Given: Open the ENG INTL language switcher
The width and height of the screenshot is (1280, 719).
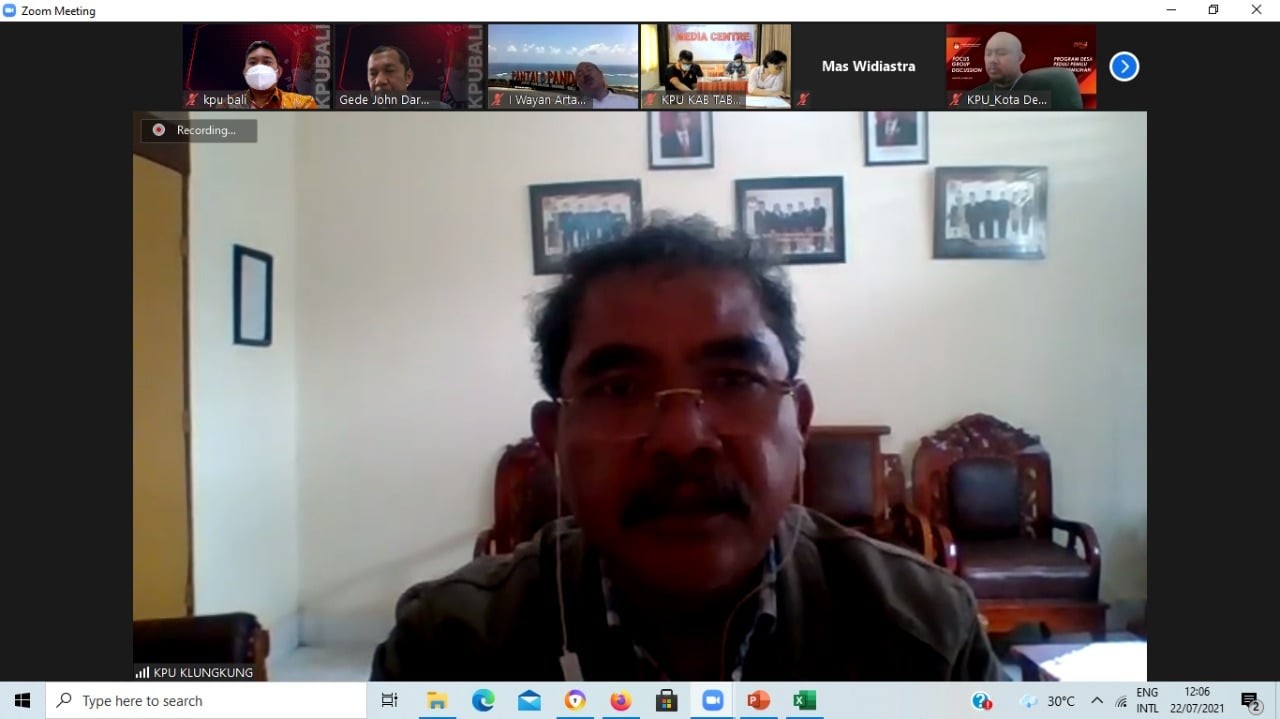Looking at the screenshot, I should click(x=1147, y=701).
